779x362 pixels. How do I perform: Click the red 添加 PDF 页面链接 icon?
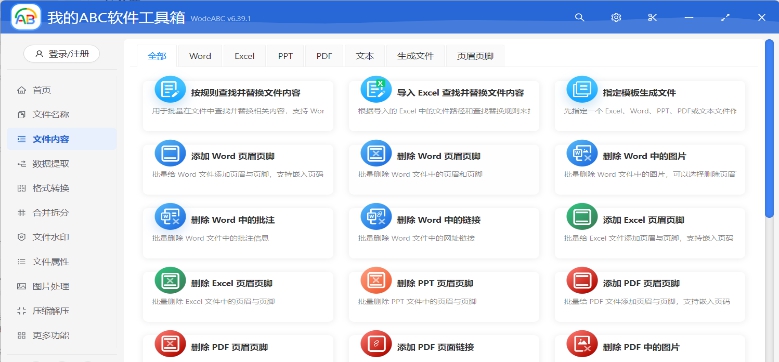pyautogui.click(x=376, y=344)
